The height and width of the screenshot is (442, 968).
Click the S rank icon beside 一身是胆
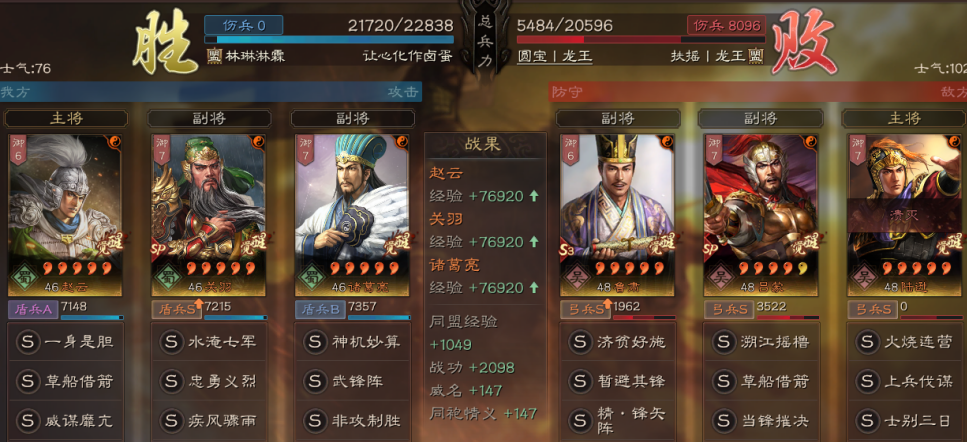pos(28,341)
